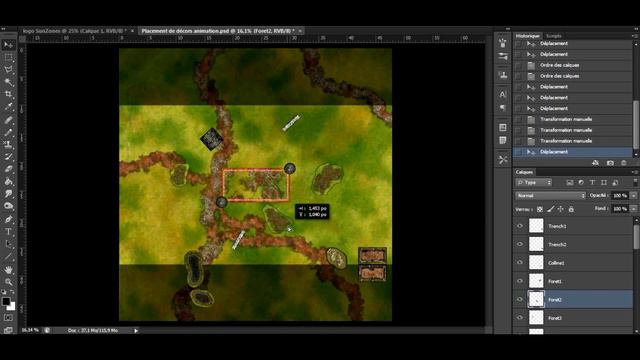640x360 pixels.
Task: Select the Magic Wand tool
Action: point(8,82)
